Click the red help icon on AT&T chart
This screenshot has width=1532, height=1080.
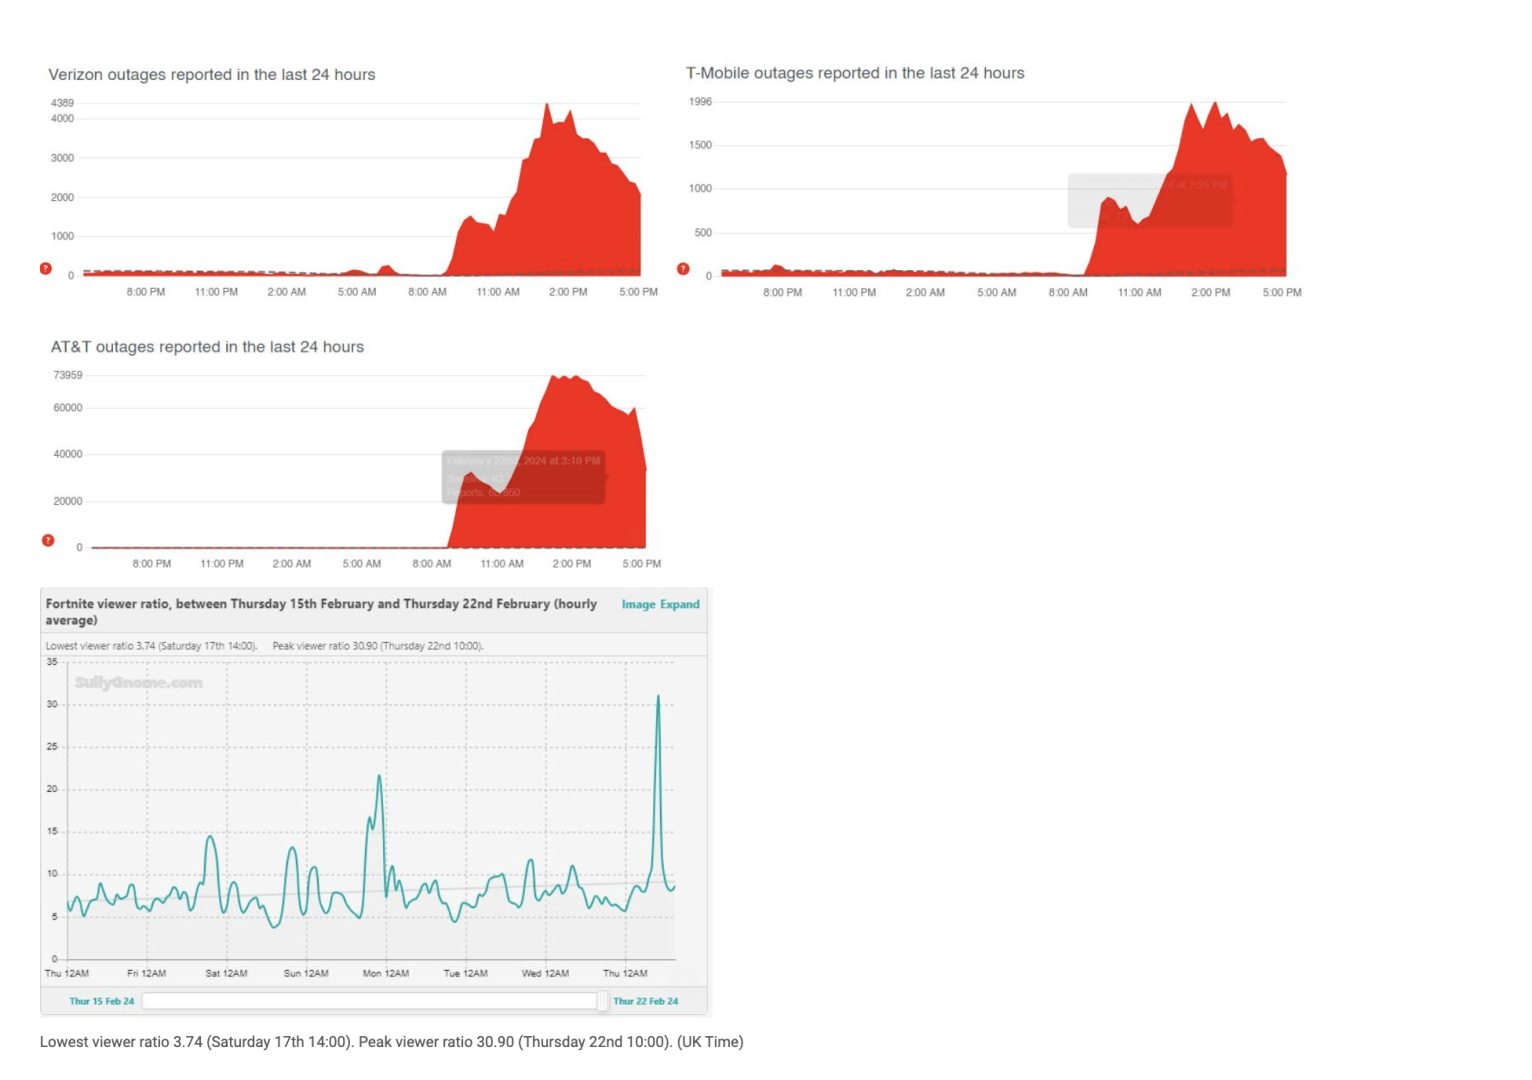48,540
